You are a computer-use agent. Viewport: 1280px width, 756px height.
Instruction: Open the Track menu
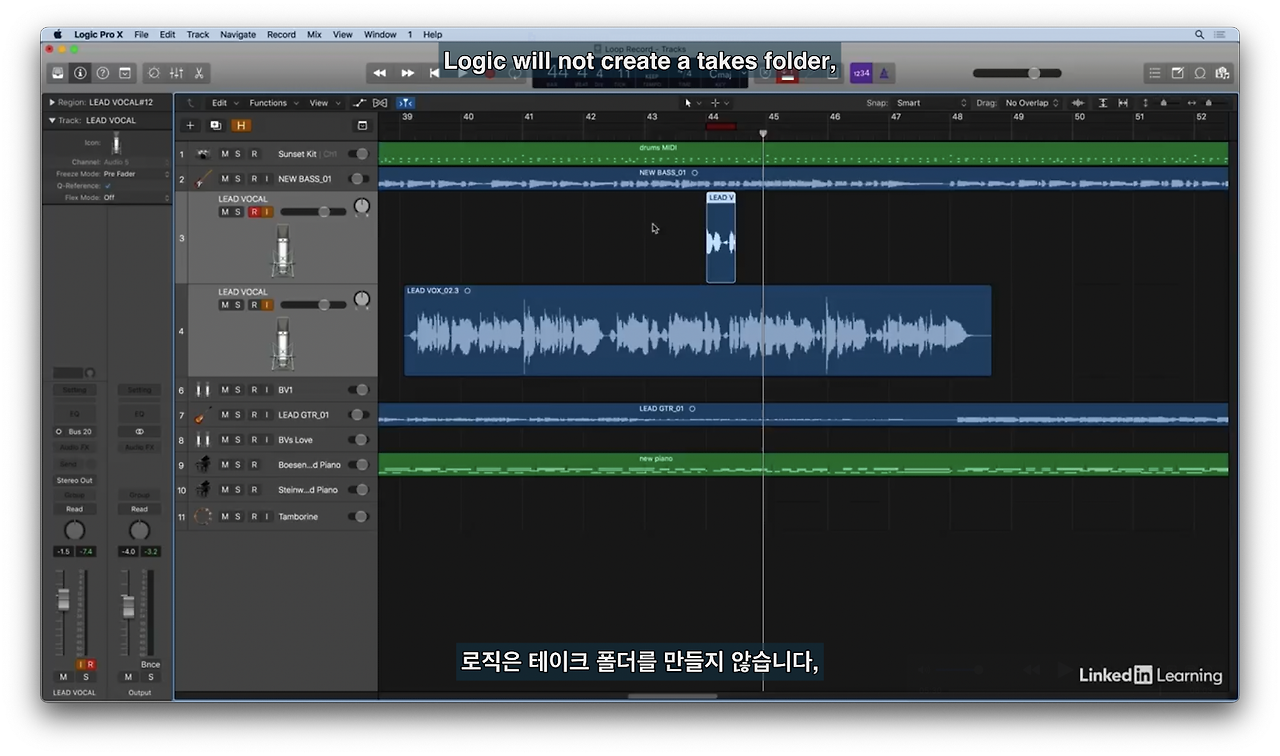198,34
